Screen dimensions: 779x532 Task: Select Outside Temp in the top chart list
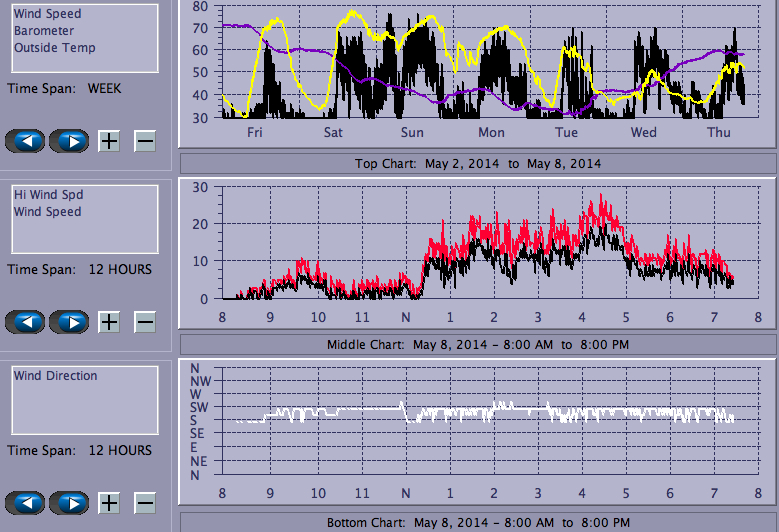tap(54, 47)
